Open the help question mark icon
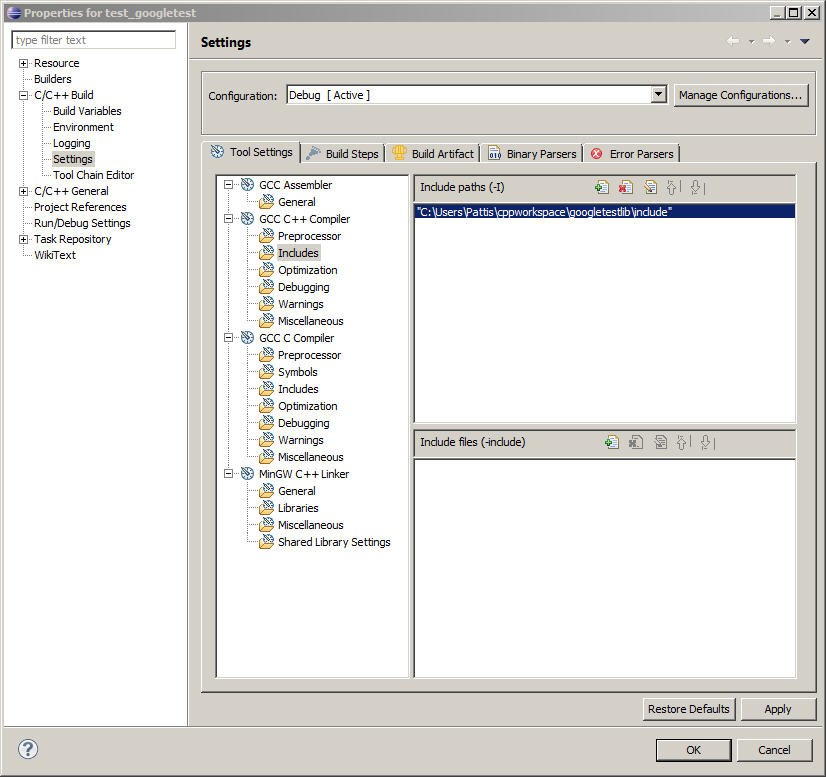The image size is (826, 777). [x=28, y=749]
